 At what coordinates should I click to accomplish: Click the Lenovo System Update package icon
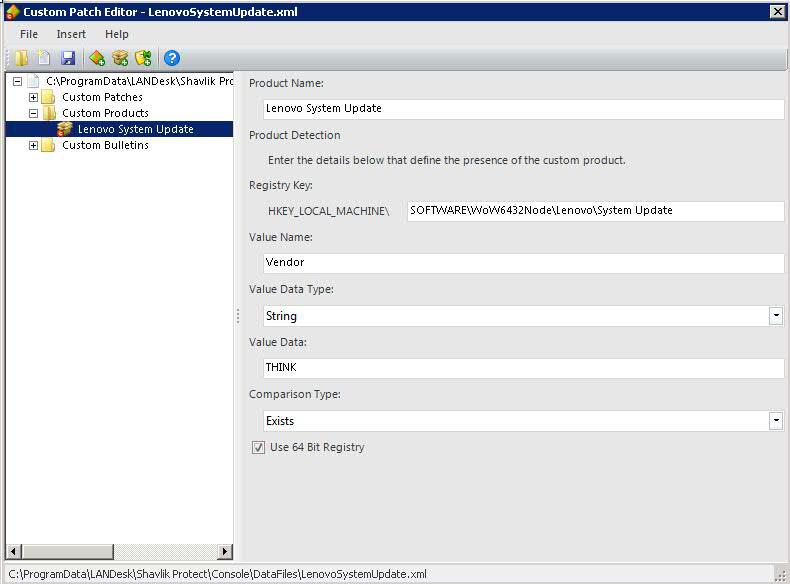pyautogui.click(x=64, y=129)
